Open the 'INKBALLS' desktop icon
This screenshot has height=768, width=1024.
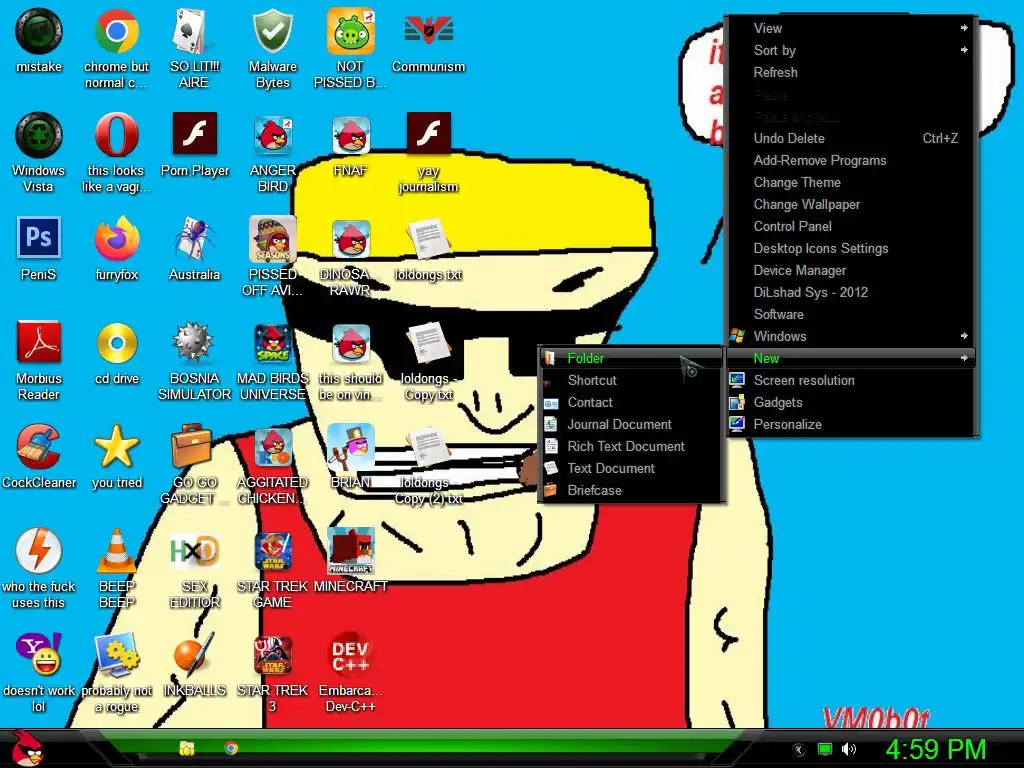click(x=194, y=654)
